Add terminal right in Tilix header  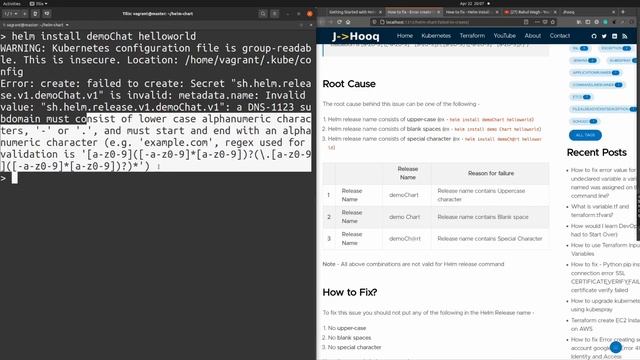36,14
